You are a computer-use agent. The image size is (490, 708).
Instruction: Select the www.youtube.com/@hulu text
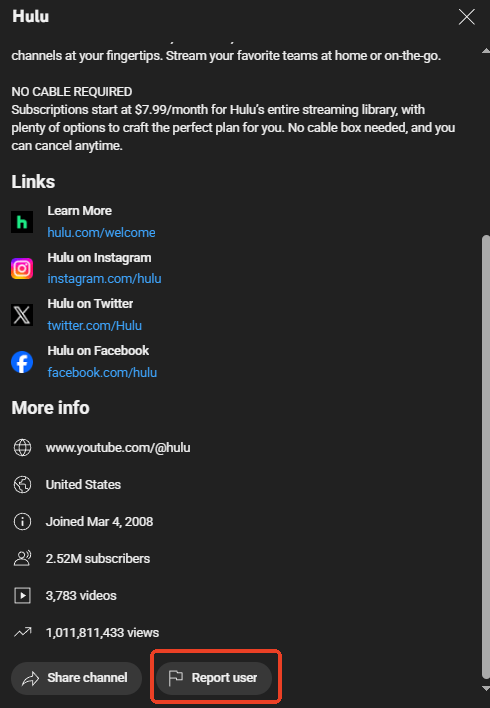pyautogui.click(x=118, y=447)
